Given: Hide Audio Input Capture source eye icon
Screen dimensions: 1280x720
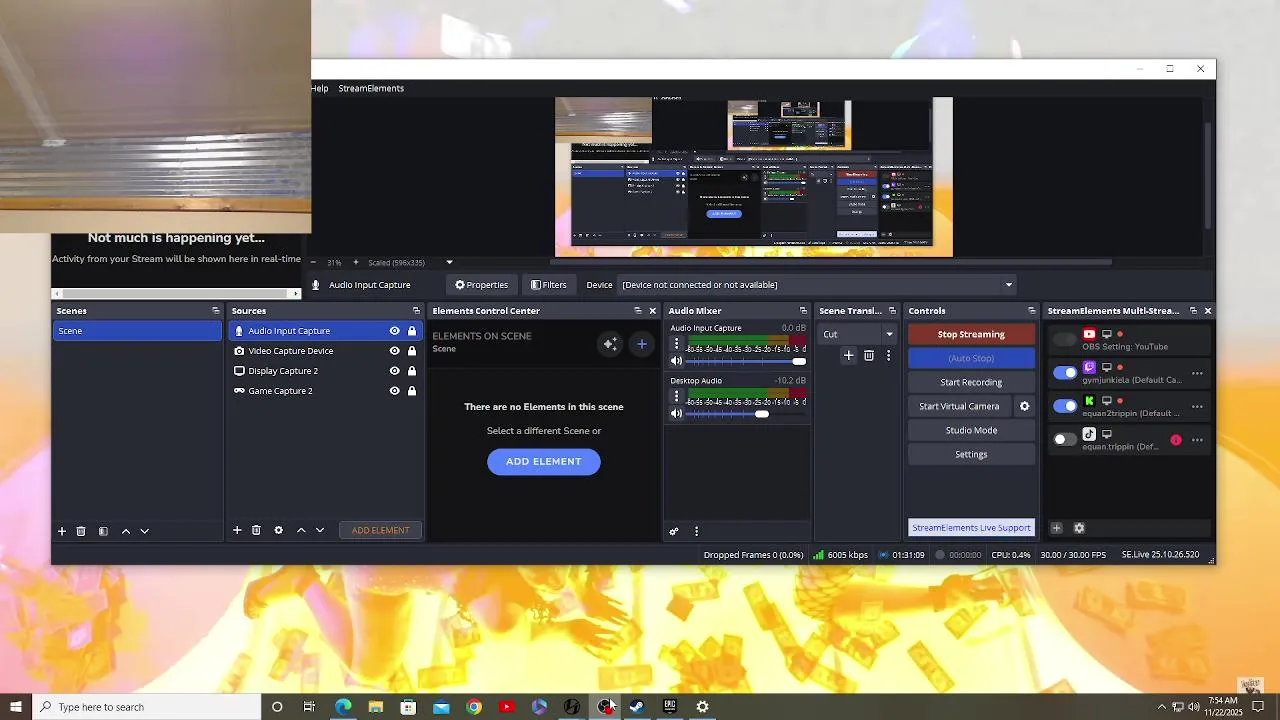Looking at the screenshot, I should (x=394, y=331).
